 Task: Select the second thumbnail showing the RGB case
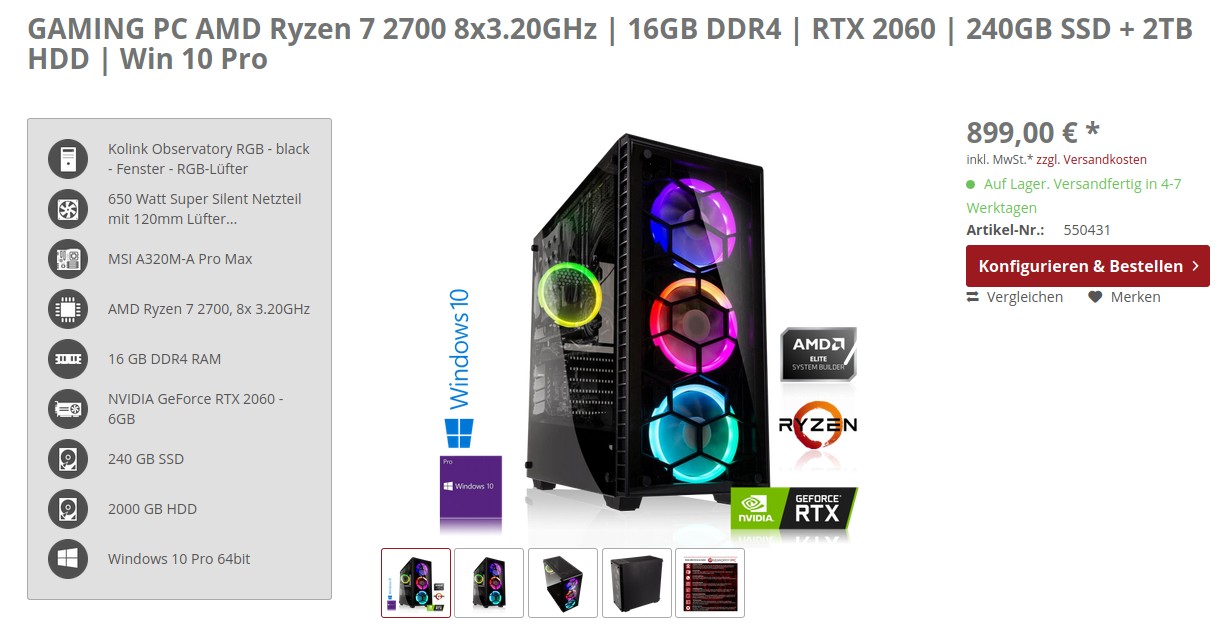(x=489, y=583)
